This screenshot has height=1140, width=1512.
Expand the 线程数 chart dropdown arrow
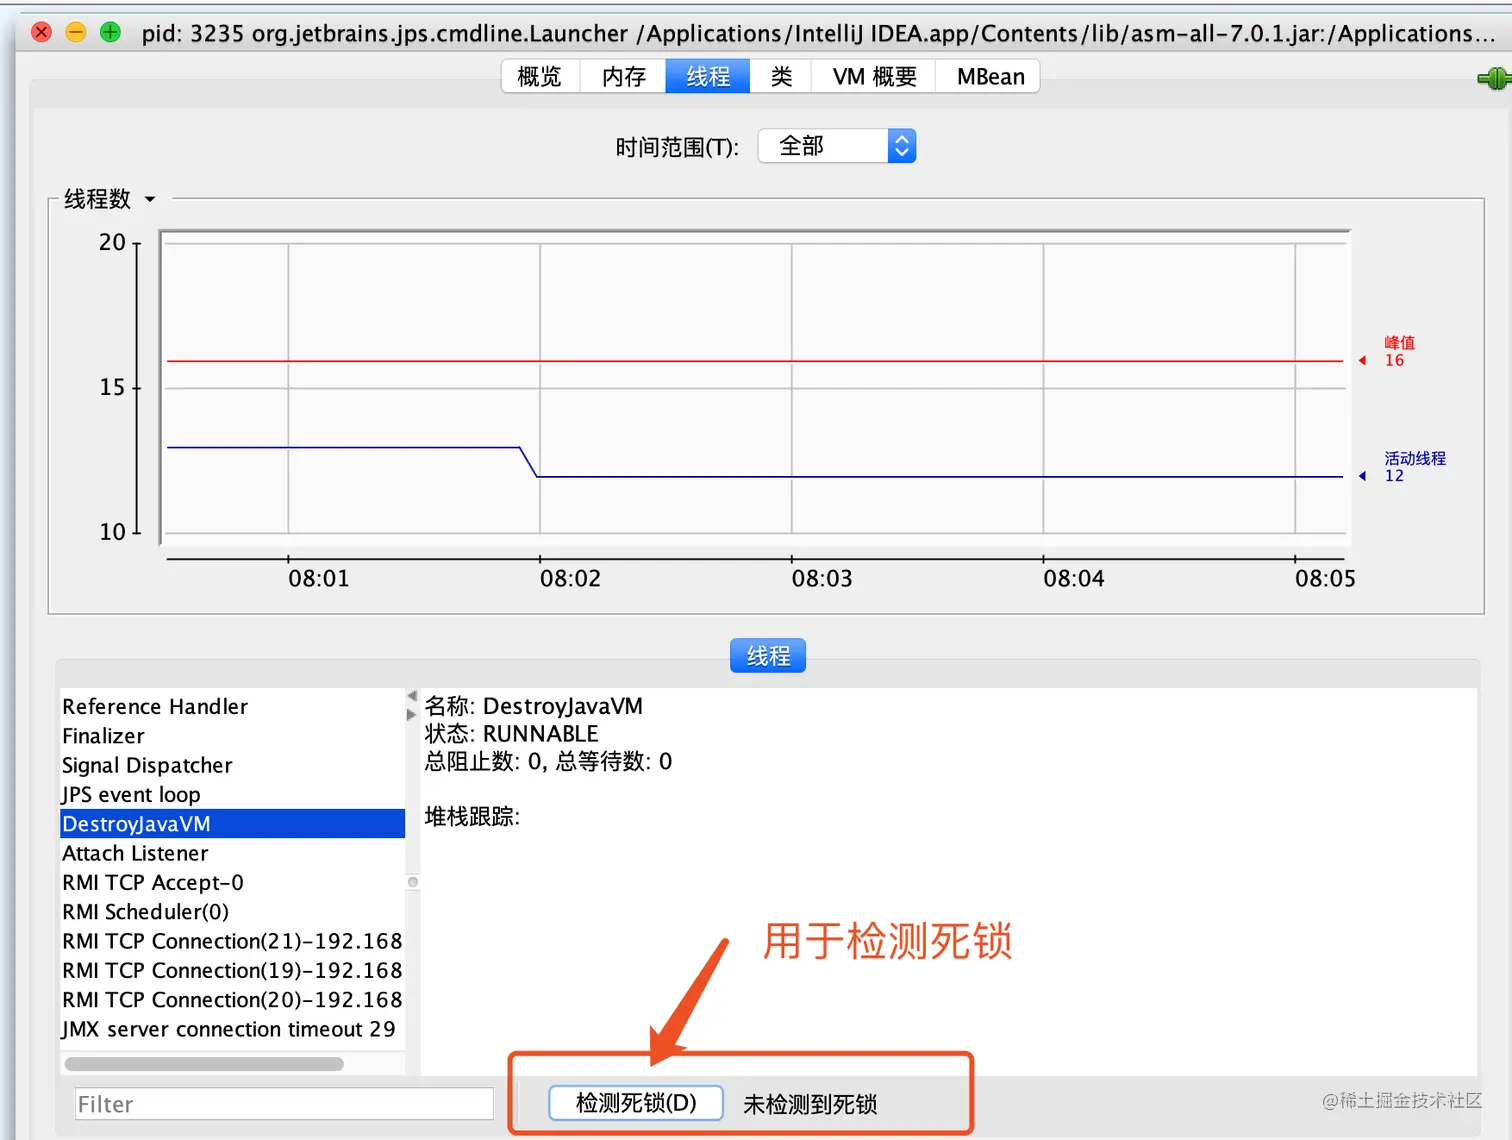150,199
